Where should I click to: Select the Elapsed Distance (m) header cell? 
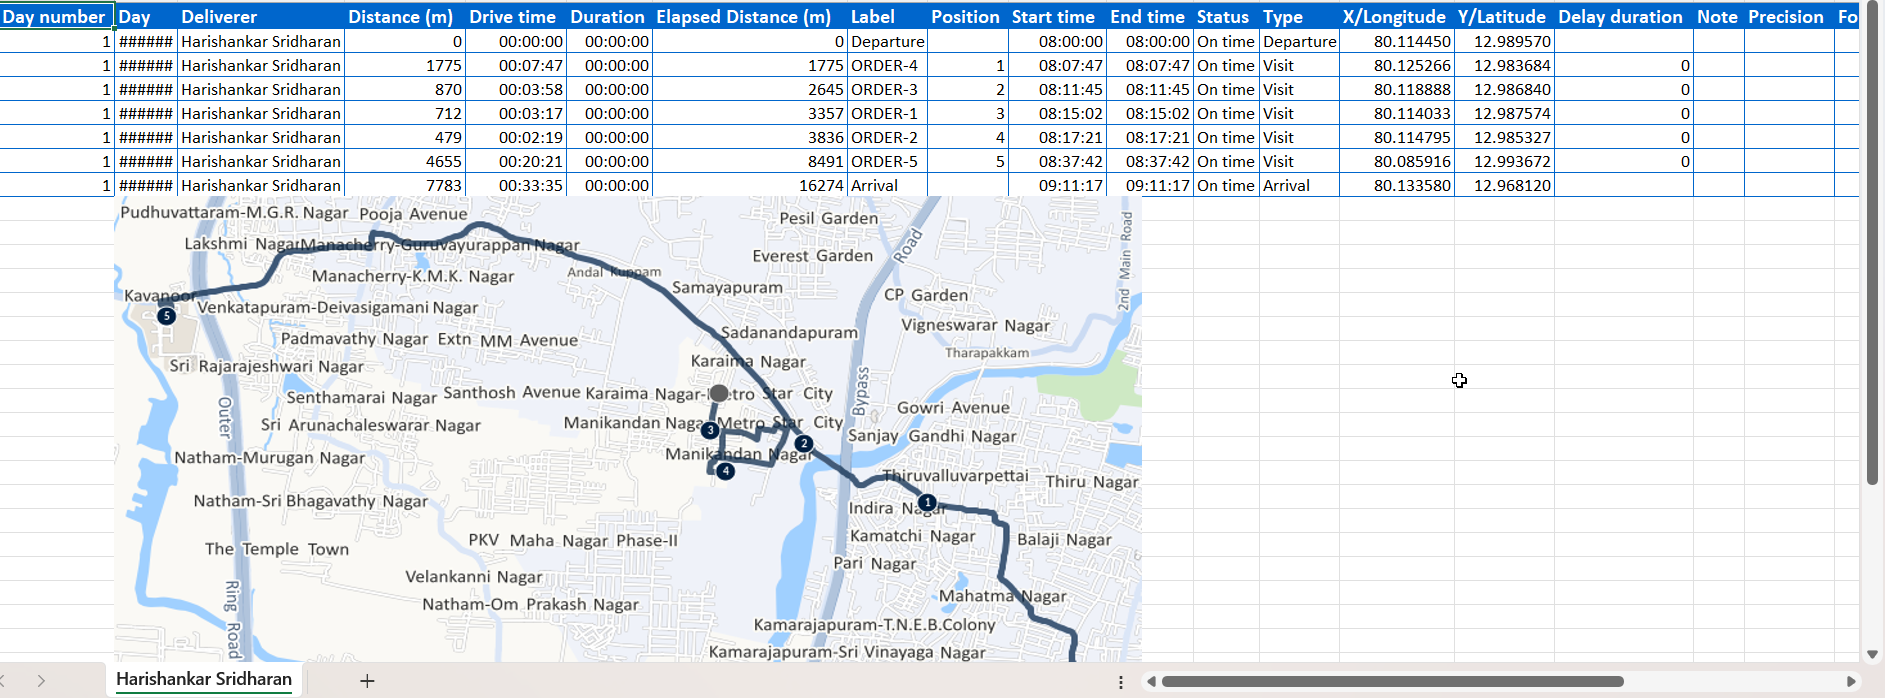[x=744, y=17]
